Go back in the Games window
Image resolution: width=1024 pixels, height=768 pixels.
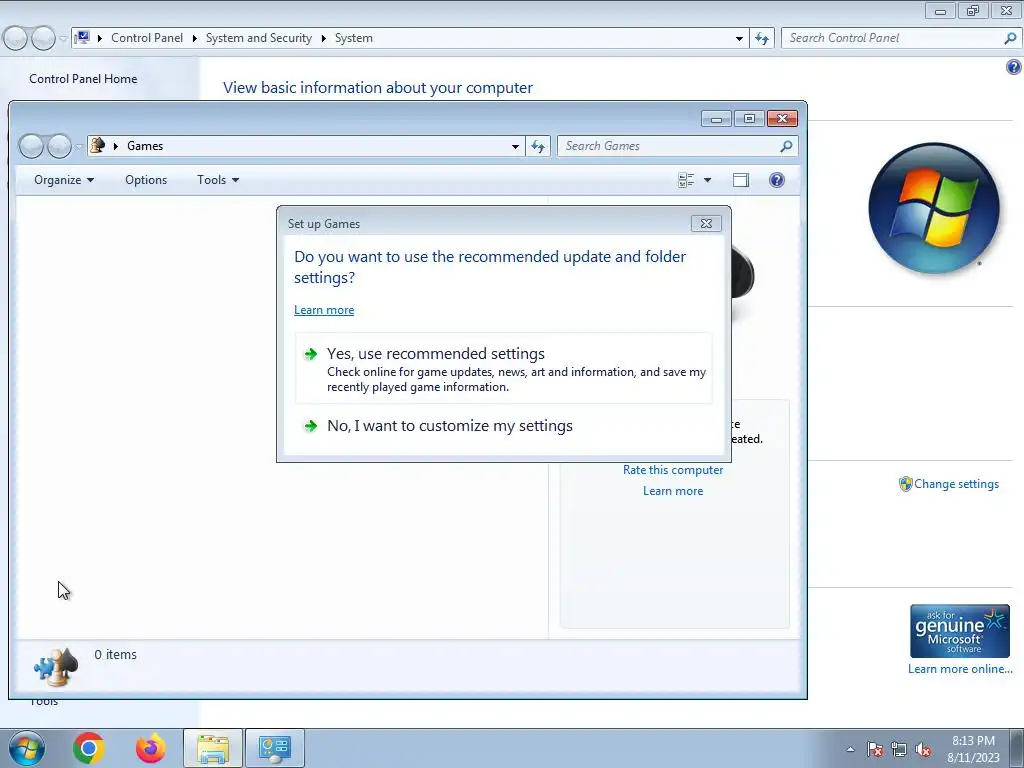click(31, 146)
